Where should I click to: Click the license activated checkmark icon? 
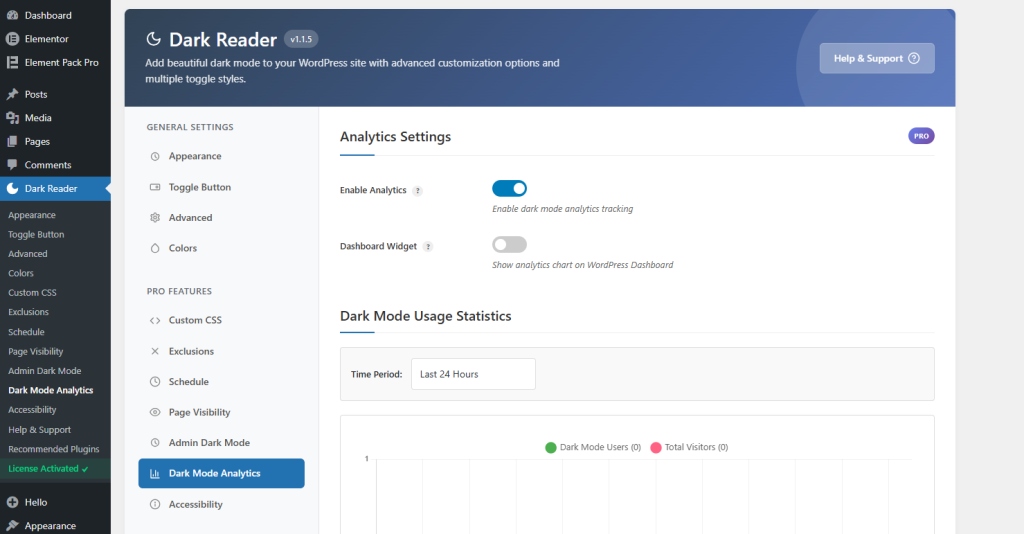point(85,469)
